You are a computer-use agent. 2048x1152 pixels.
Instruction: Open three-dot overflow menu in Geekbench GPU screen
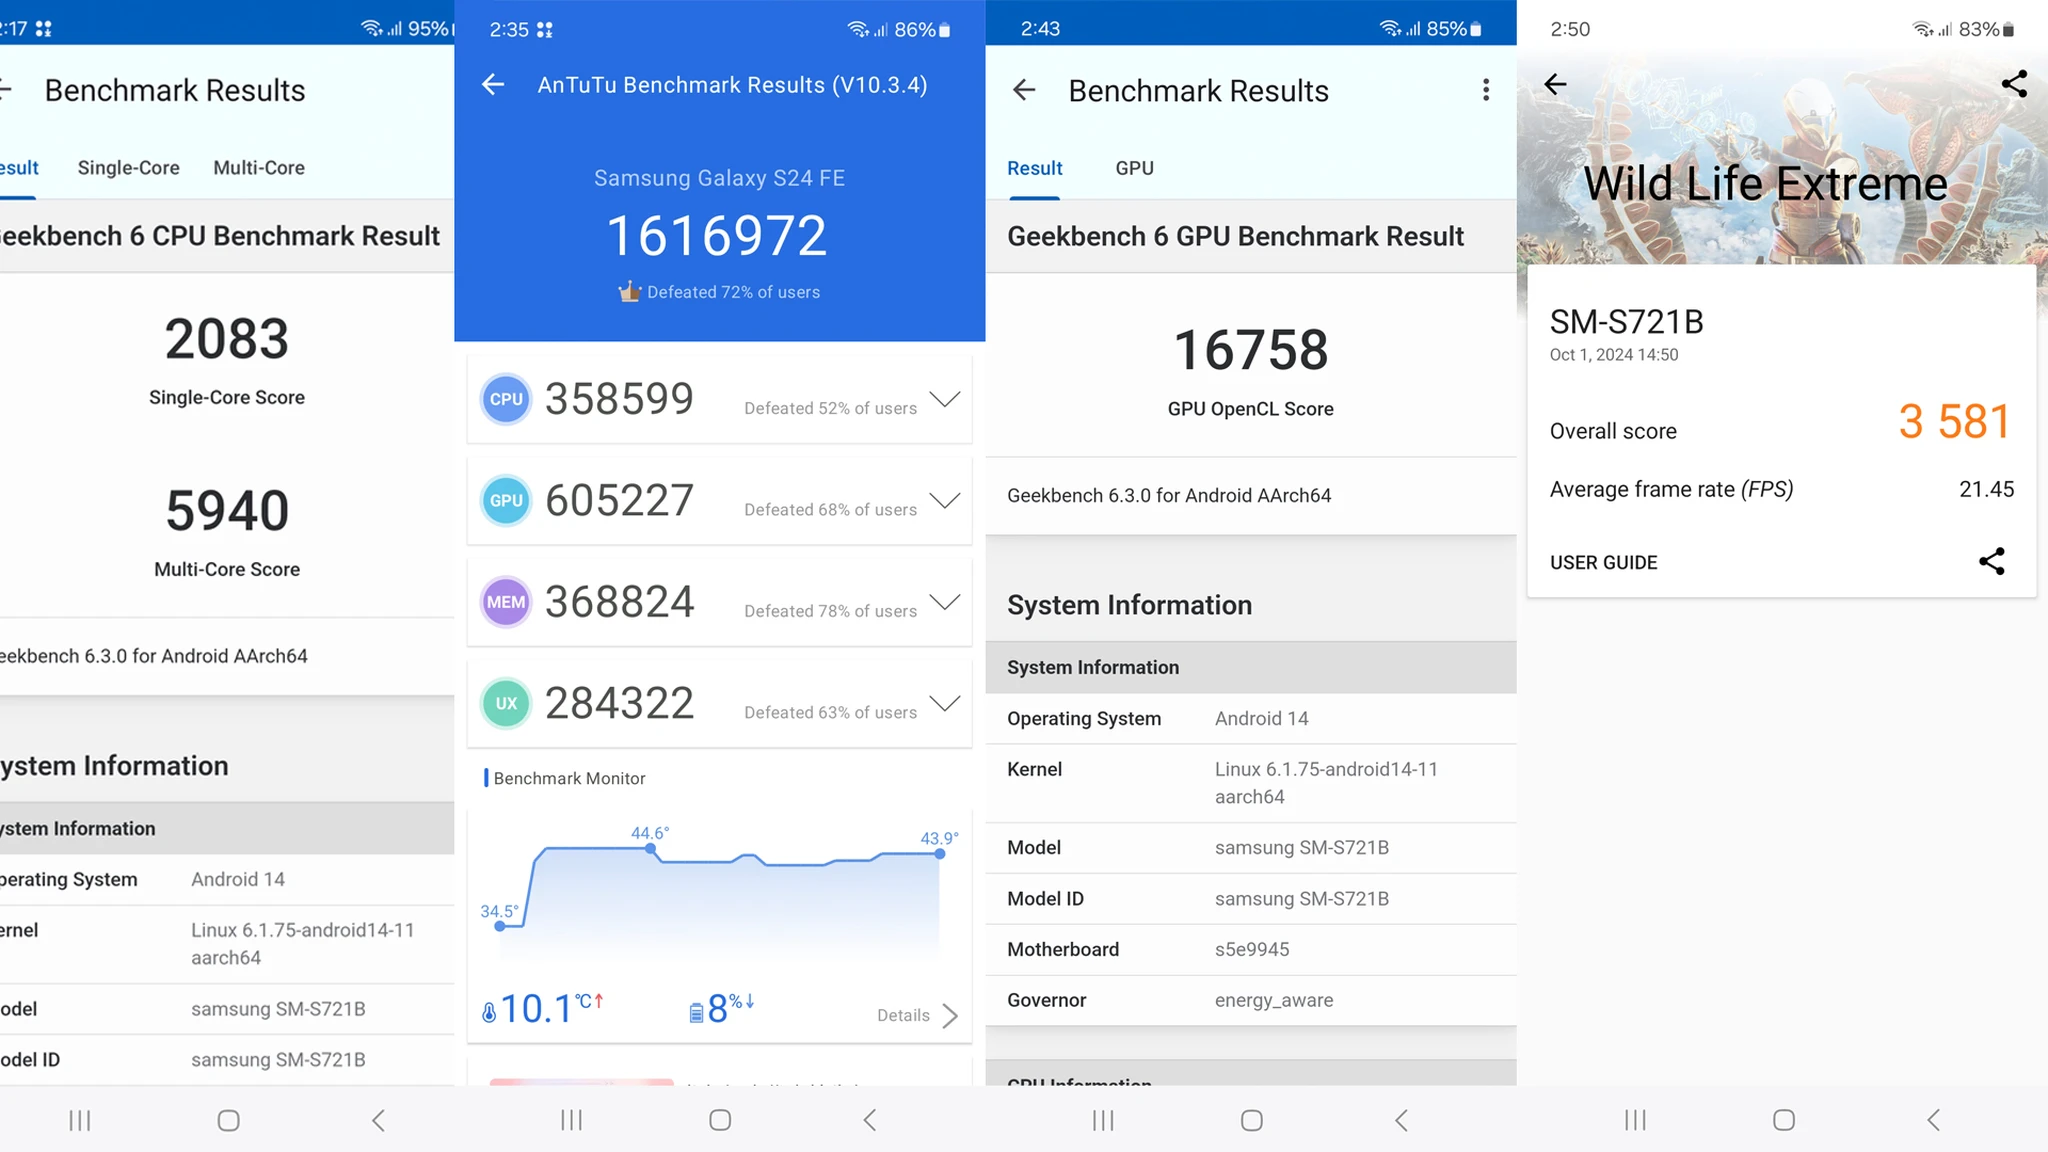[x=1486, y=90]
